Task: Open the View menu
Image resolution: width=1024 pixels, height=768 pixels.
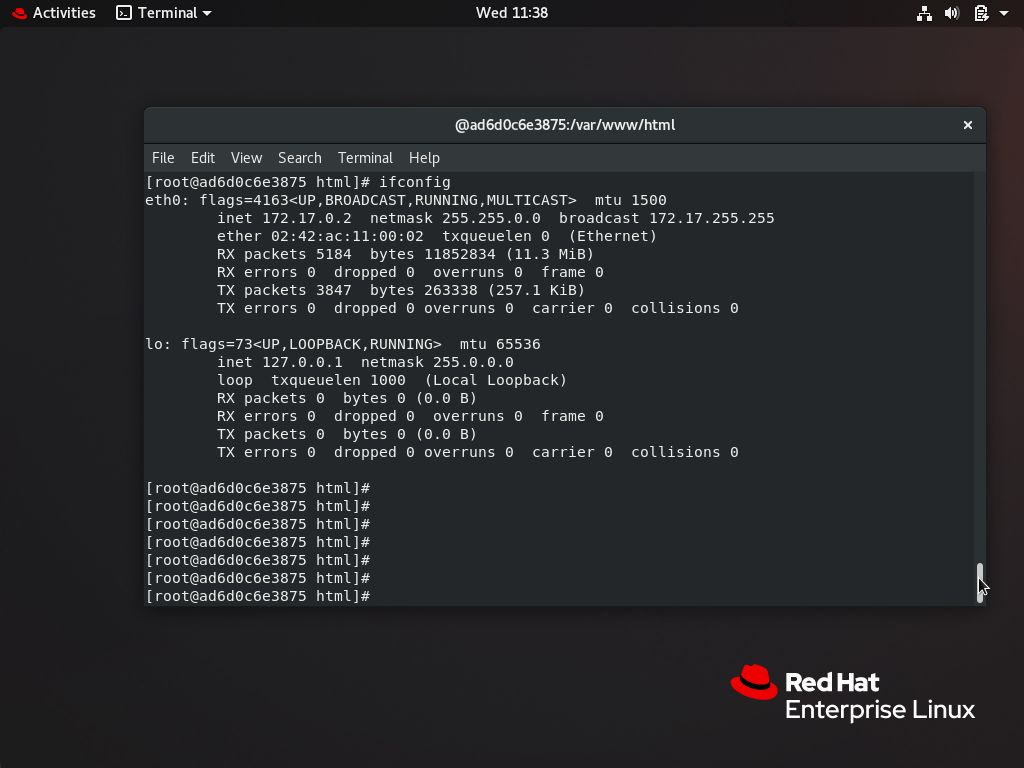Action: click(x=246, y=157)
